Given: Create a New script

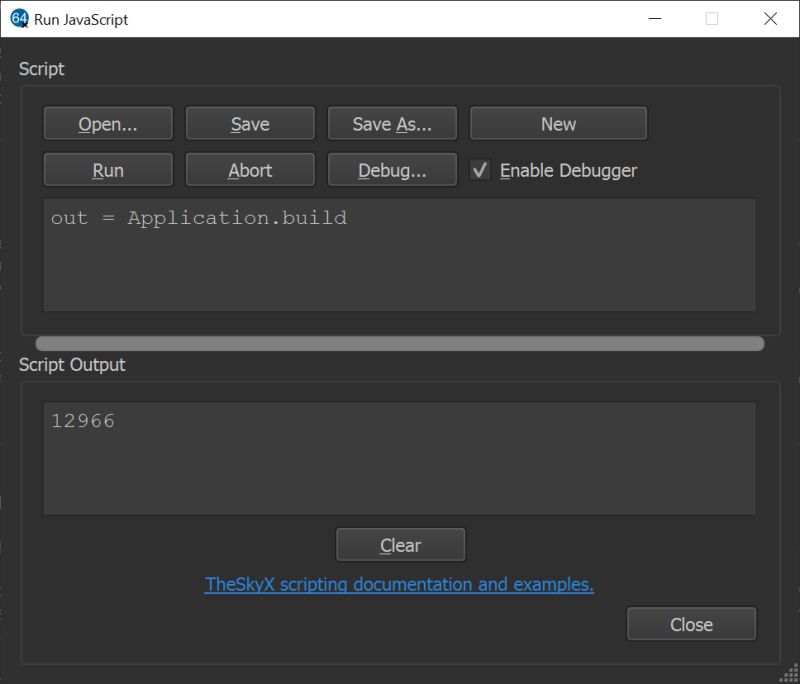Looking at the screenshot, I should [x=558, y=123].
